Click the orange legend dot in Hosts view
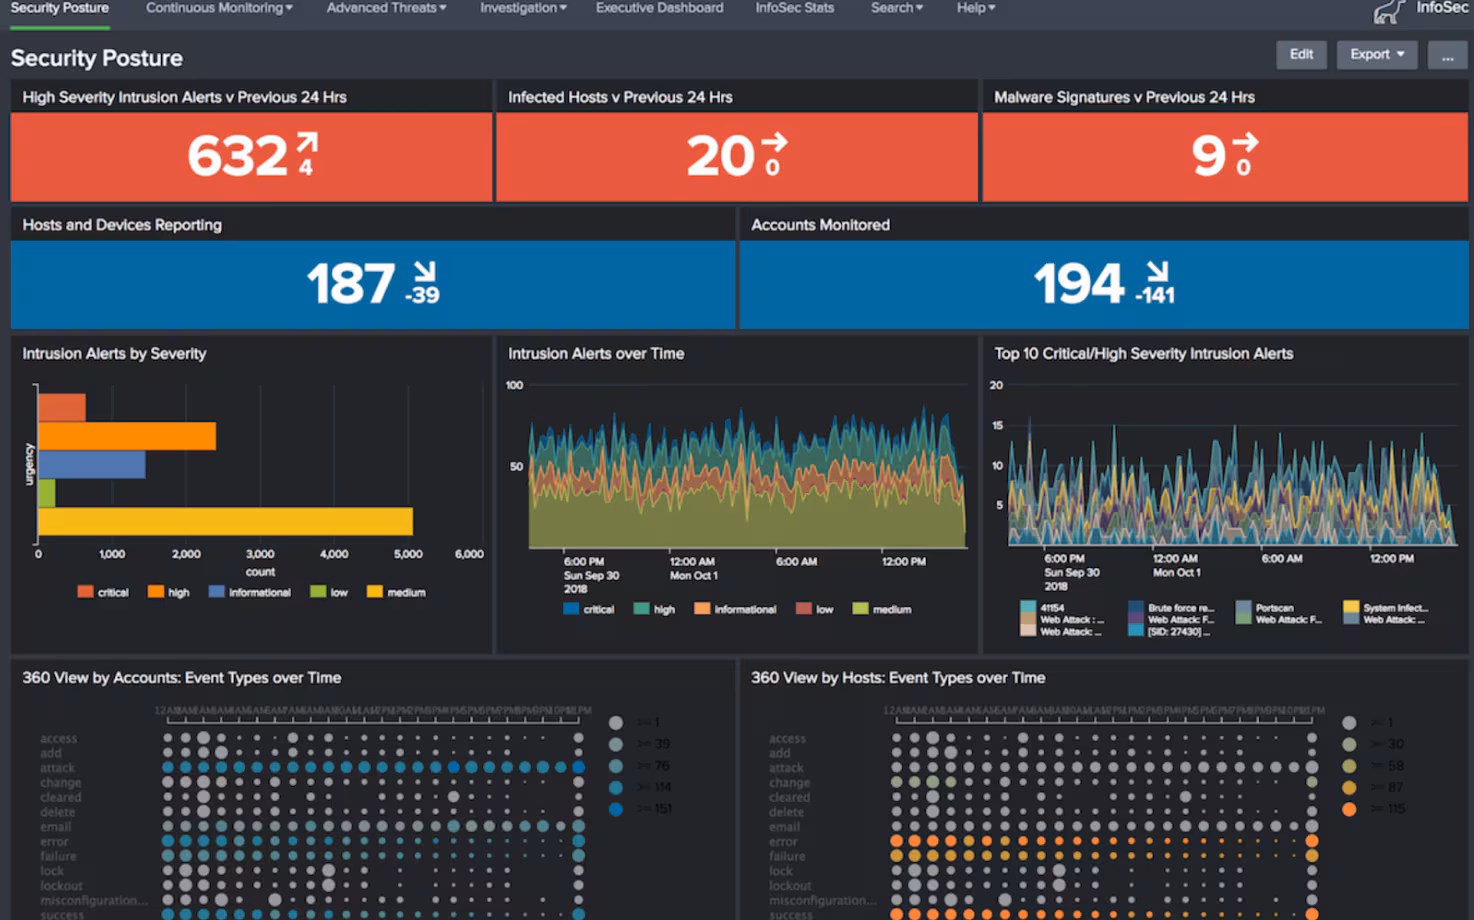This screenshot has width=1474, height=920. point(1349,809)
